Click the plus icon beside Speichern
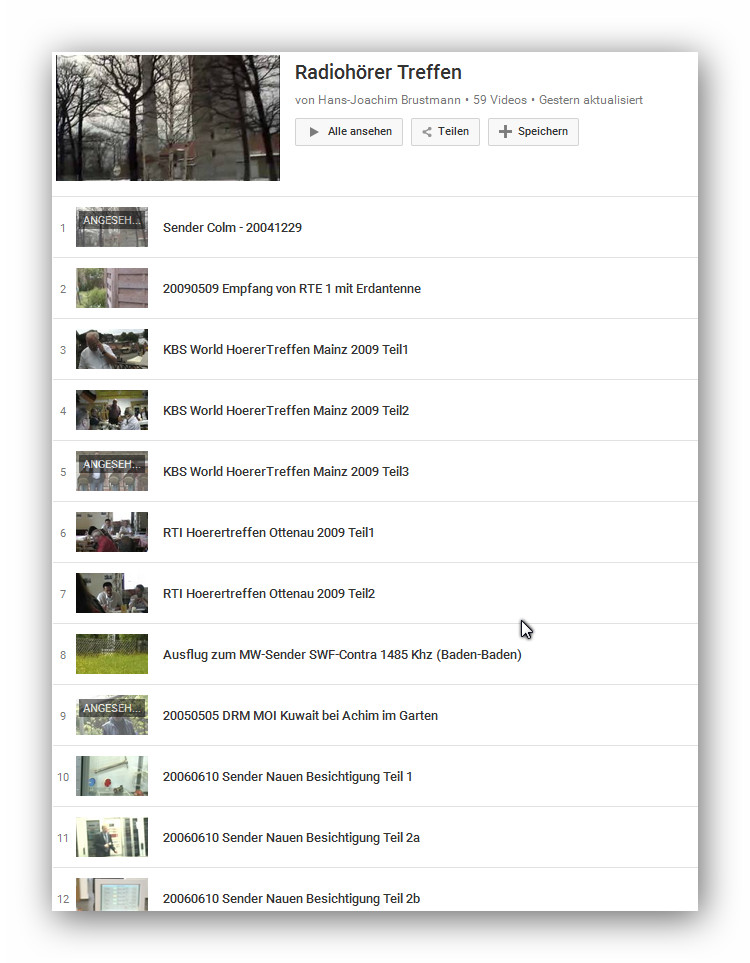This screenshot has width=750, height=963. coord(505,132)
